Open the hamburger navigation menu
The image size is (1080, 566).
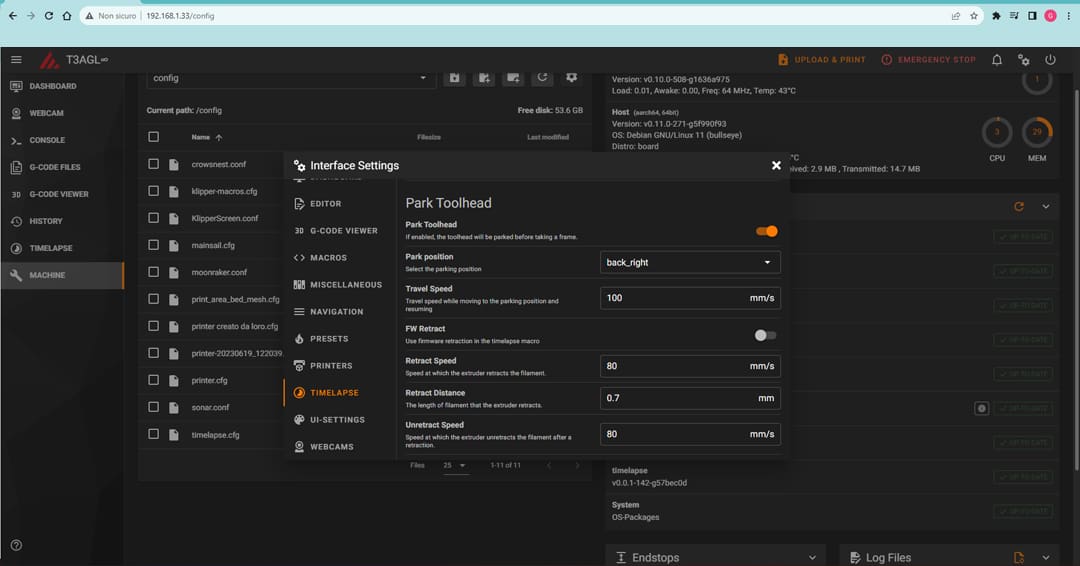(16, 60)
